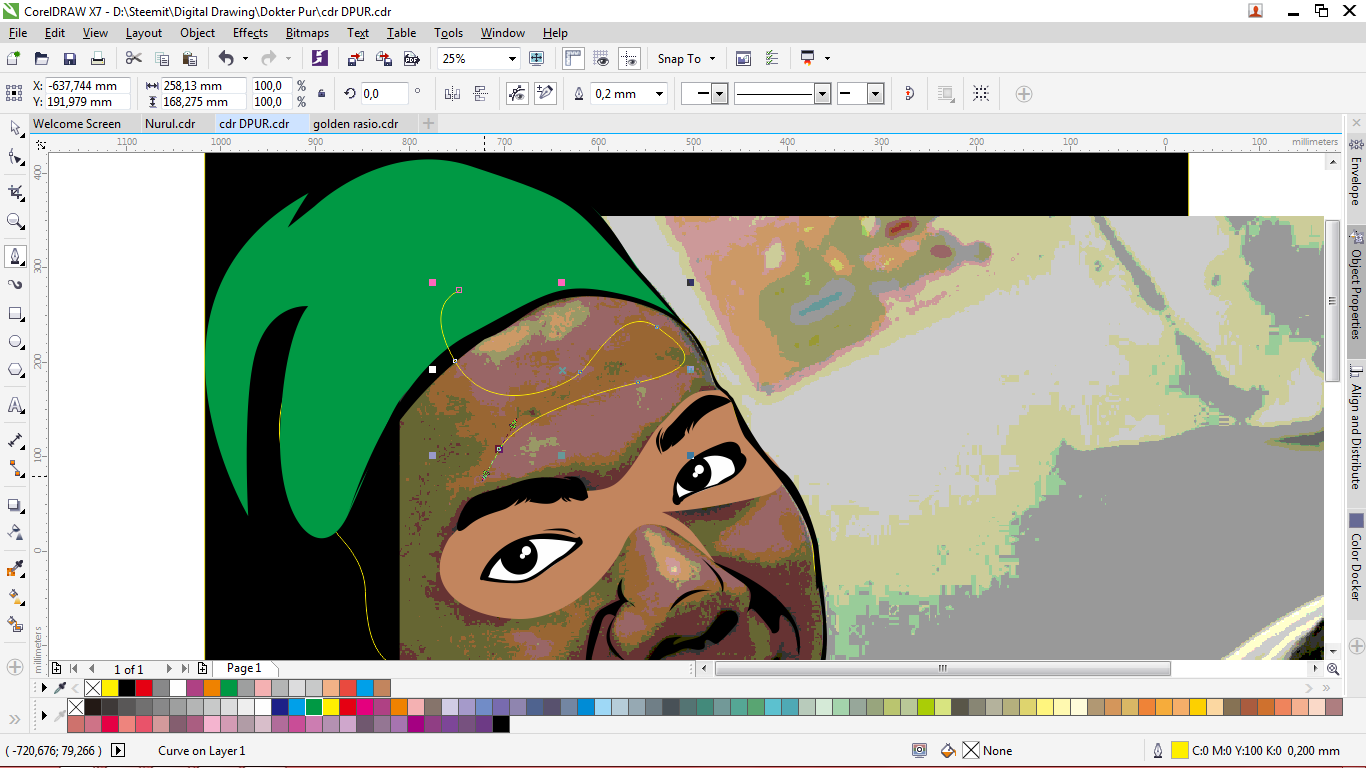The image size is (1366, 768).
Task: Select the Rectangle tool in toolbox
Action: [x=15, y=314]
